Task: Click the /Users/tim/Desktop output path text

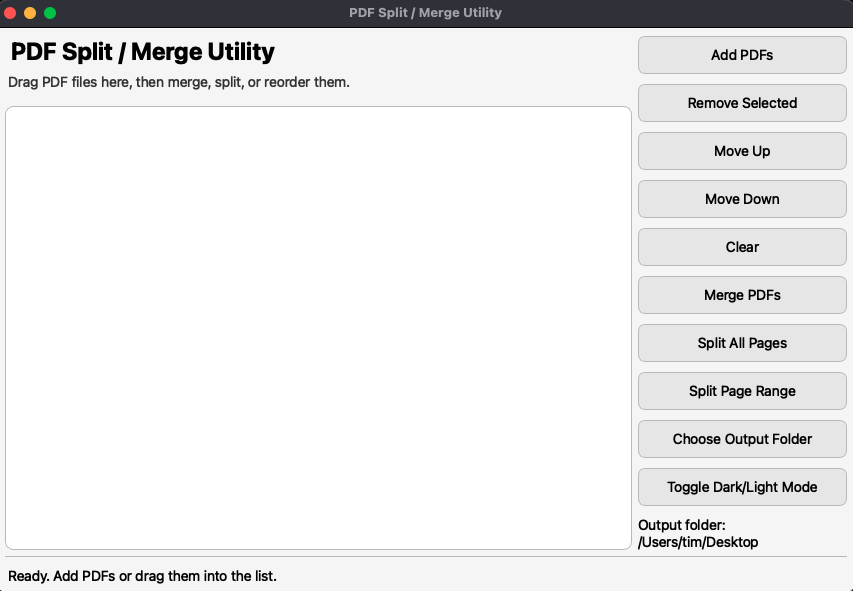Action: [x=698, y=542]
